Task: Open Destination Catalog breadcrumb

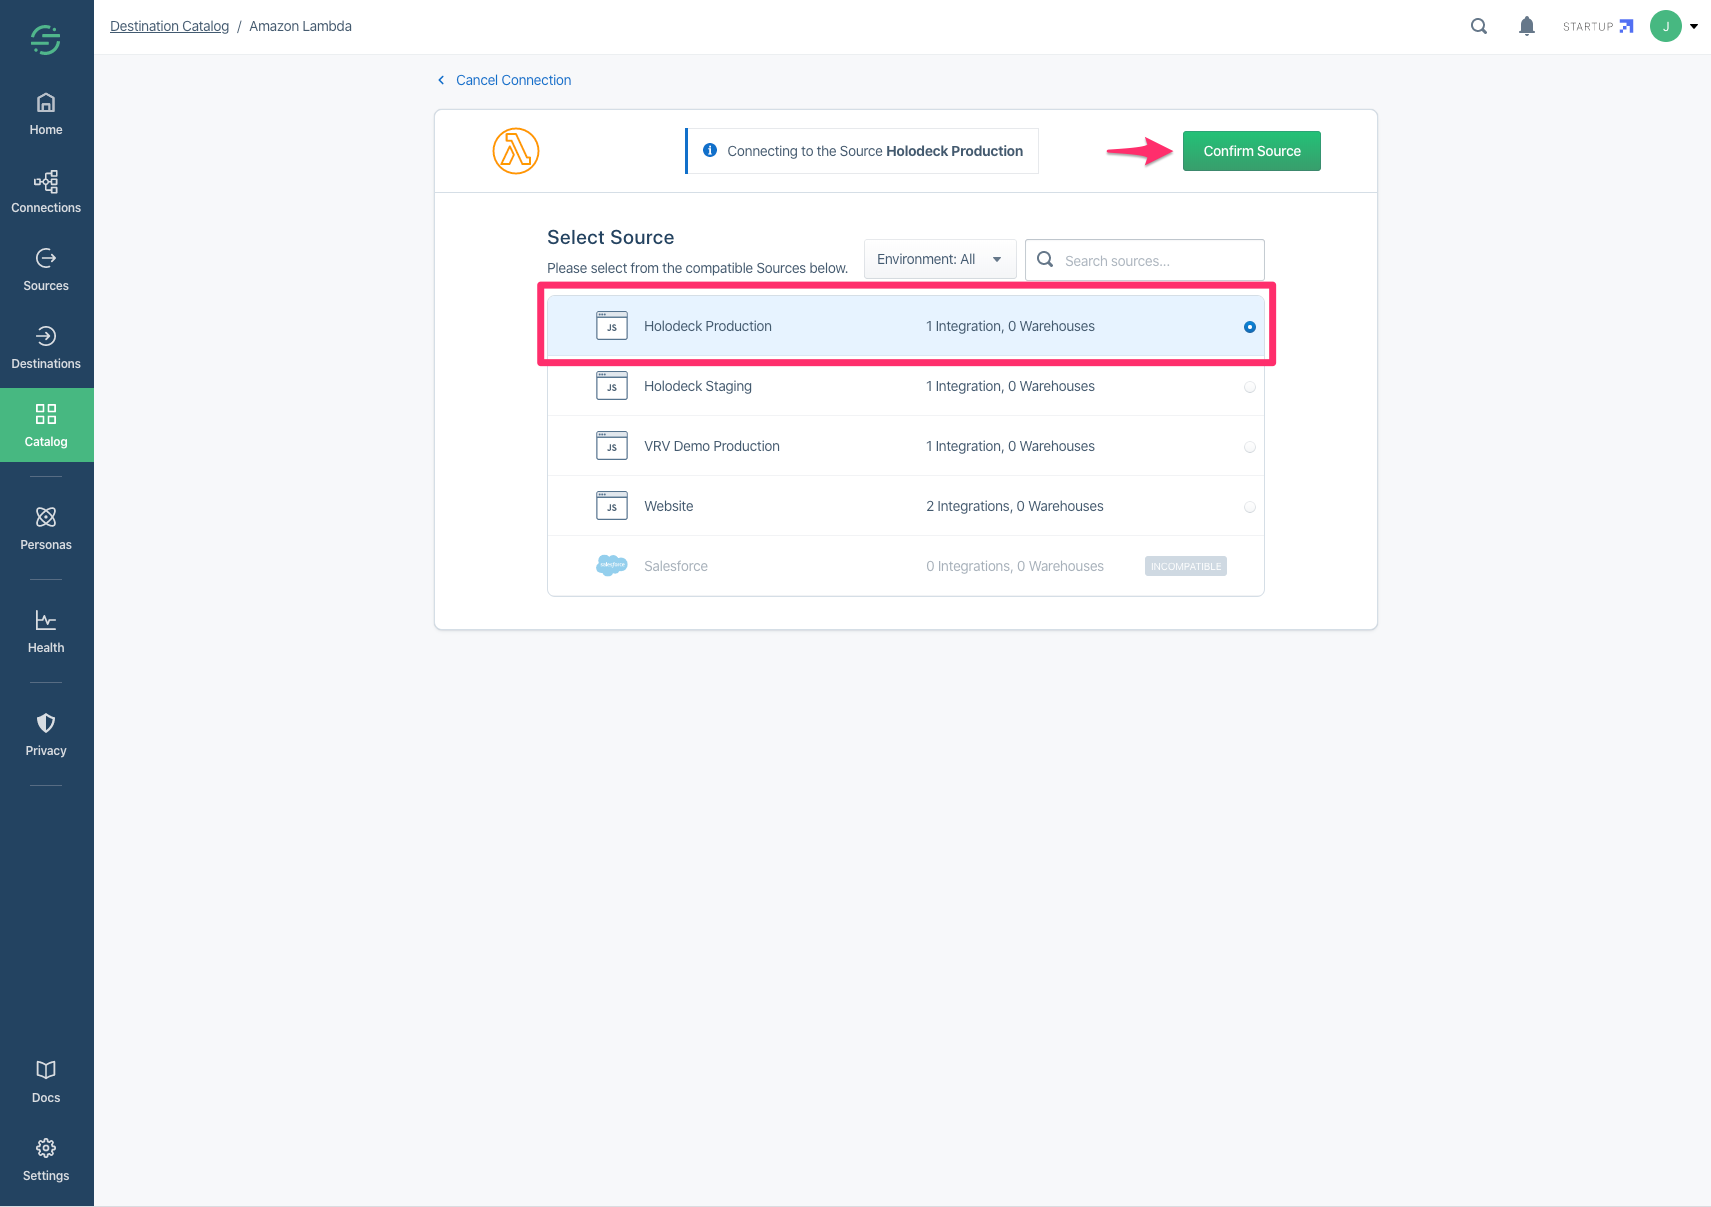Action: [169, 26]
